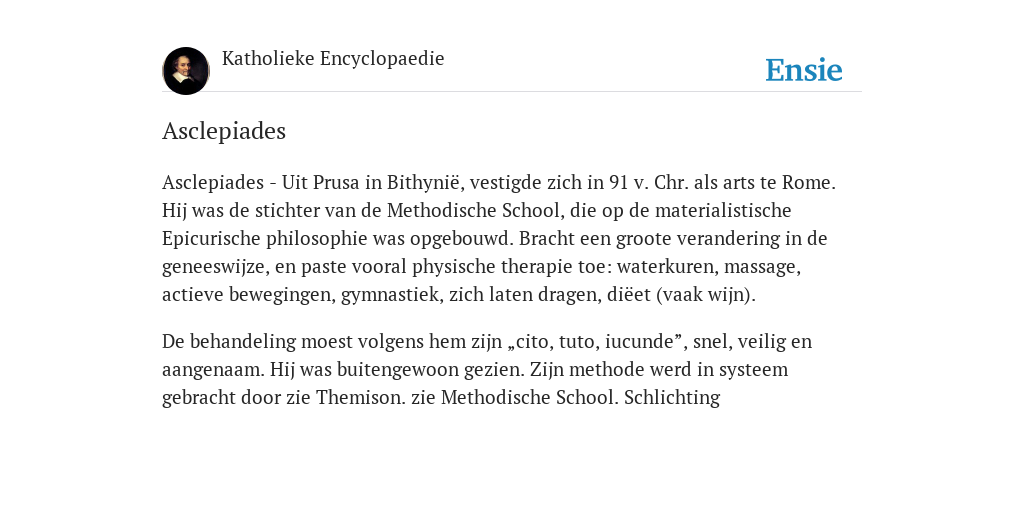
Task: Open the Katholieke Encyclopaedie author name
Action: [333, 58]
